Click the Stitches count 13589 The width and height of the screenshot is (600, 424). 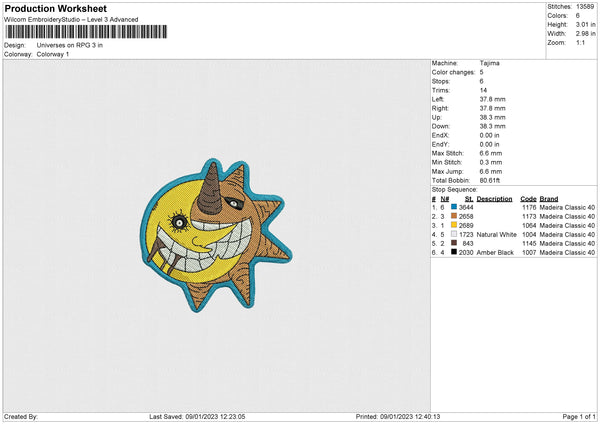pos(587,5)
